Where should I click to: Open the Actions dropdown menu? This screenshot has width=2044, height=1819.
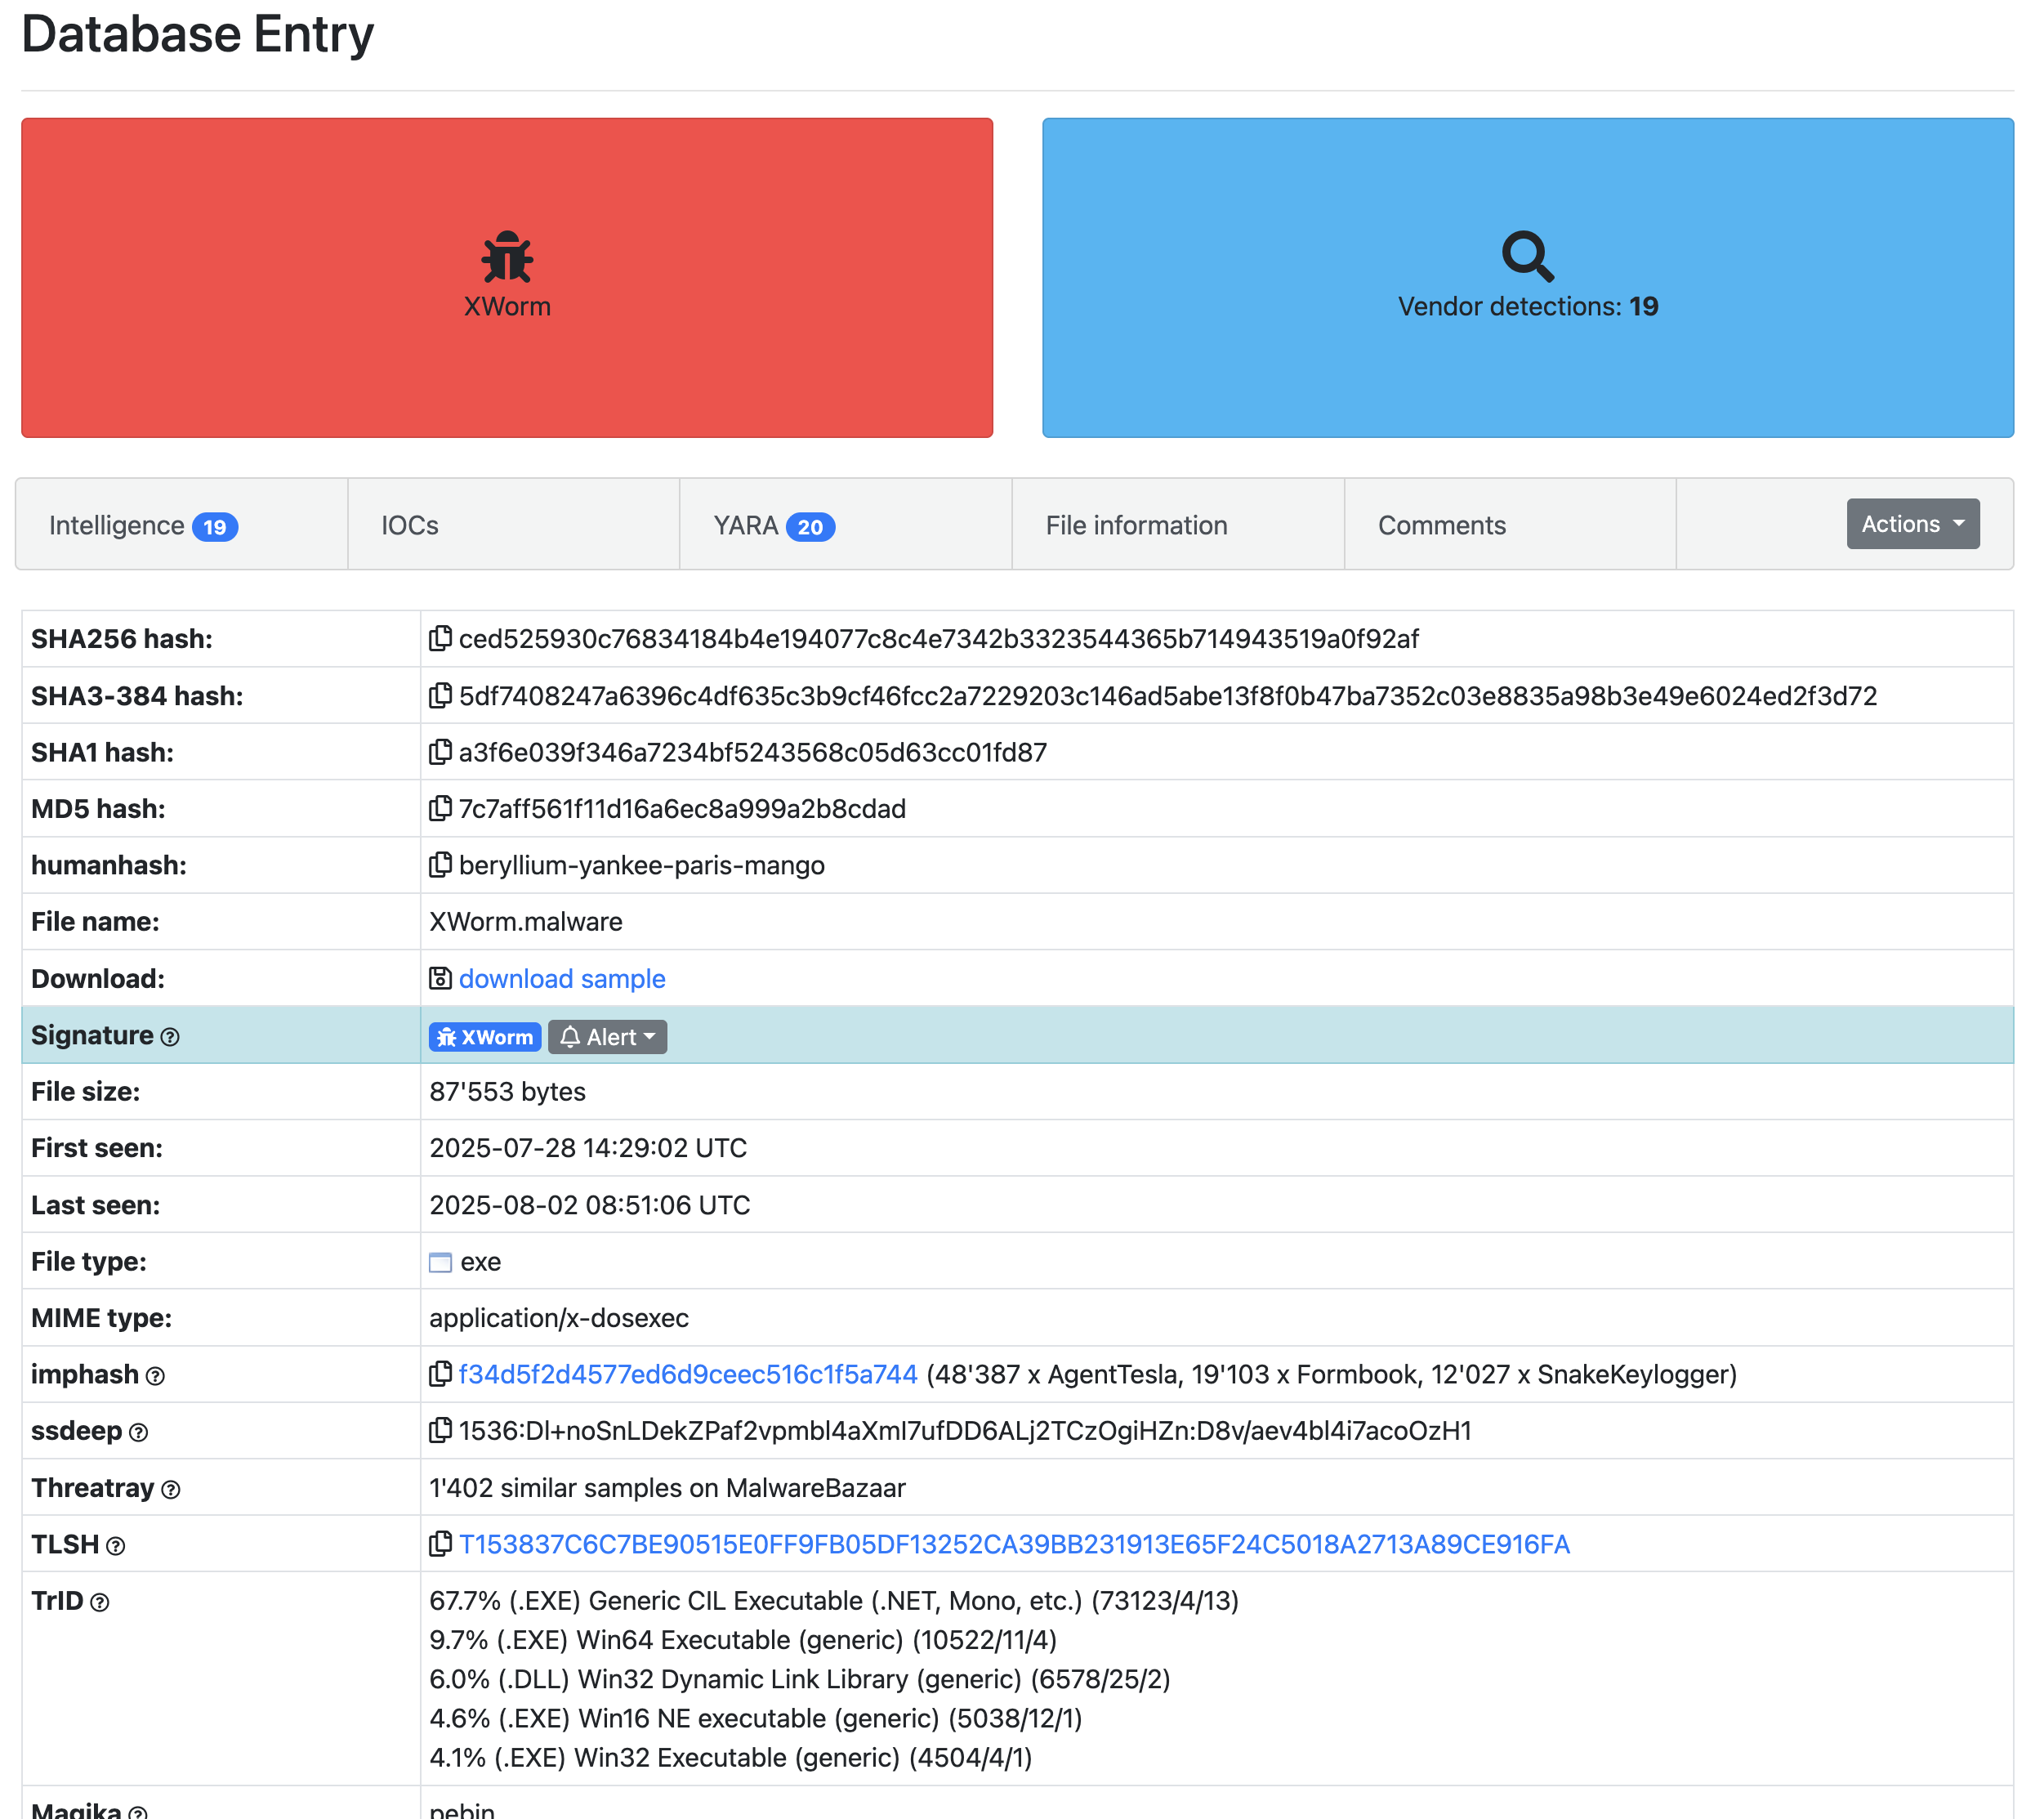(x=1912, y=524)
